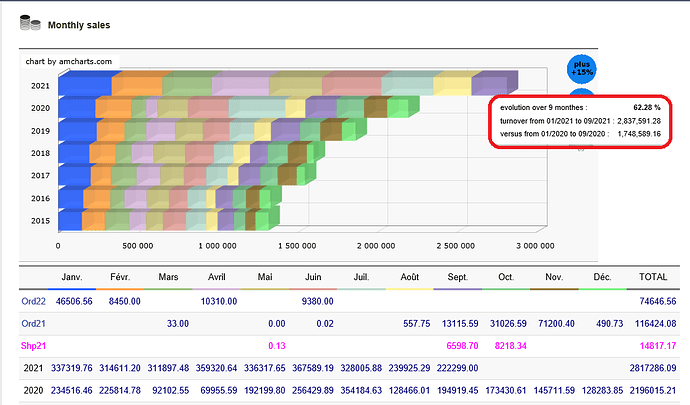Click the Ord22 February value 8450.00
The width and height of the screenshot is (690, 405).
125,302
